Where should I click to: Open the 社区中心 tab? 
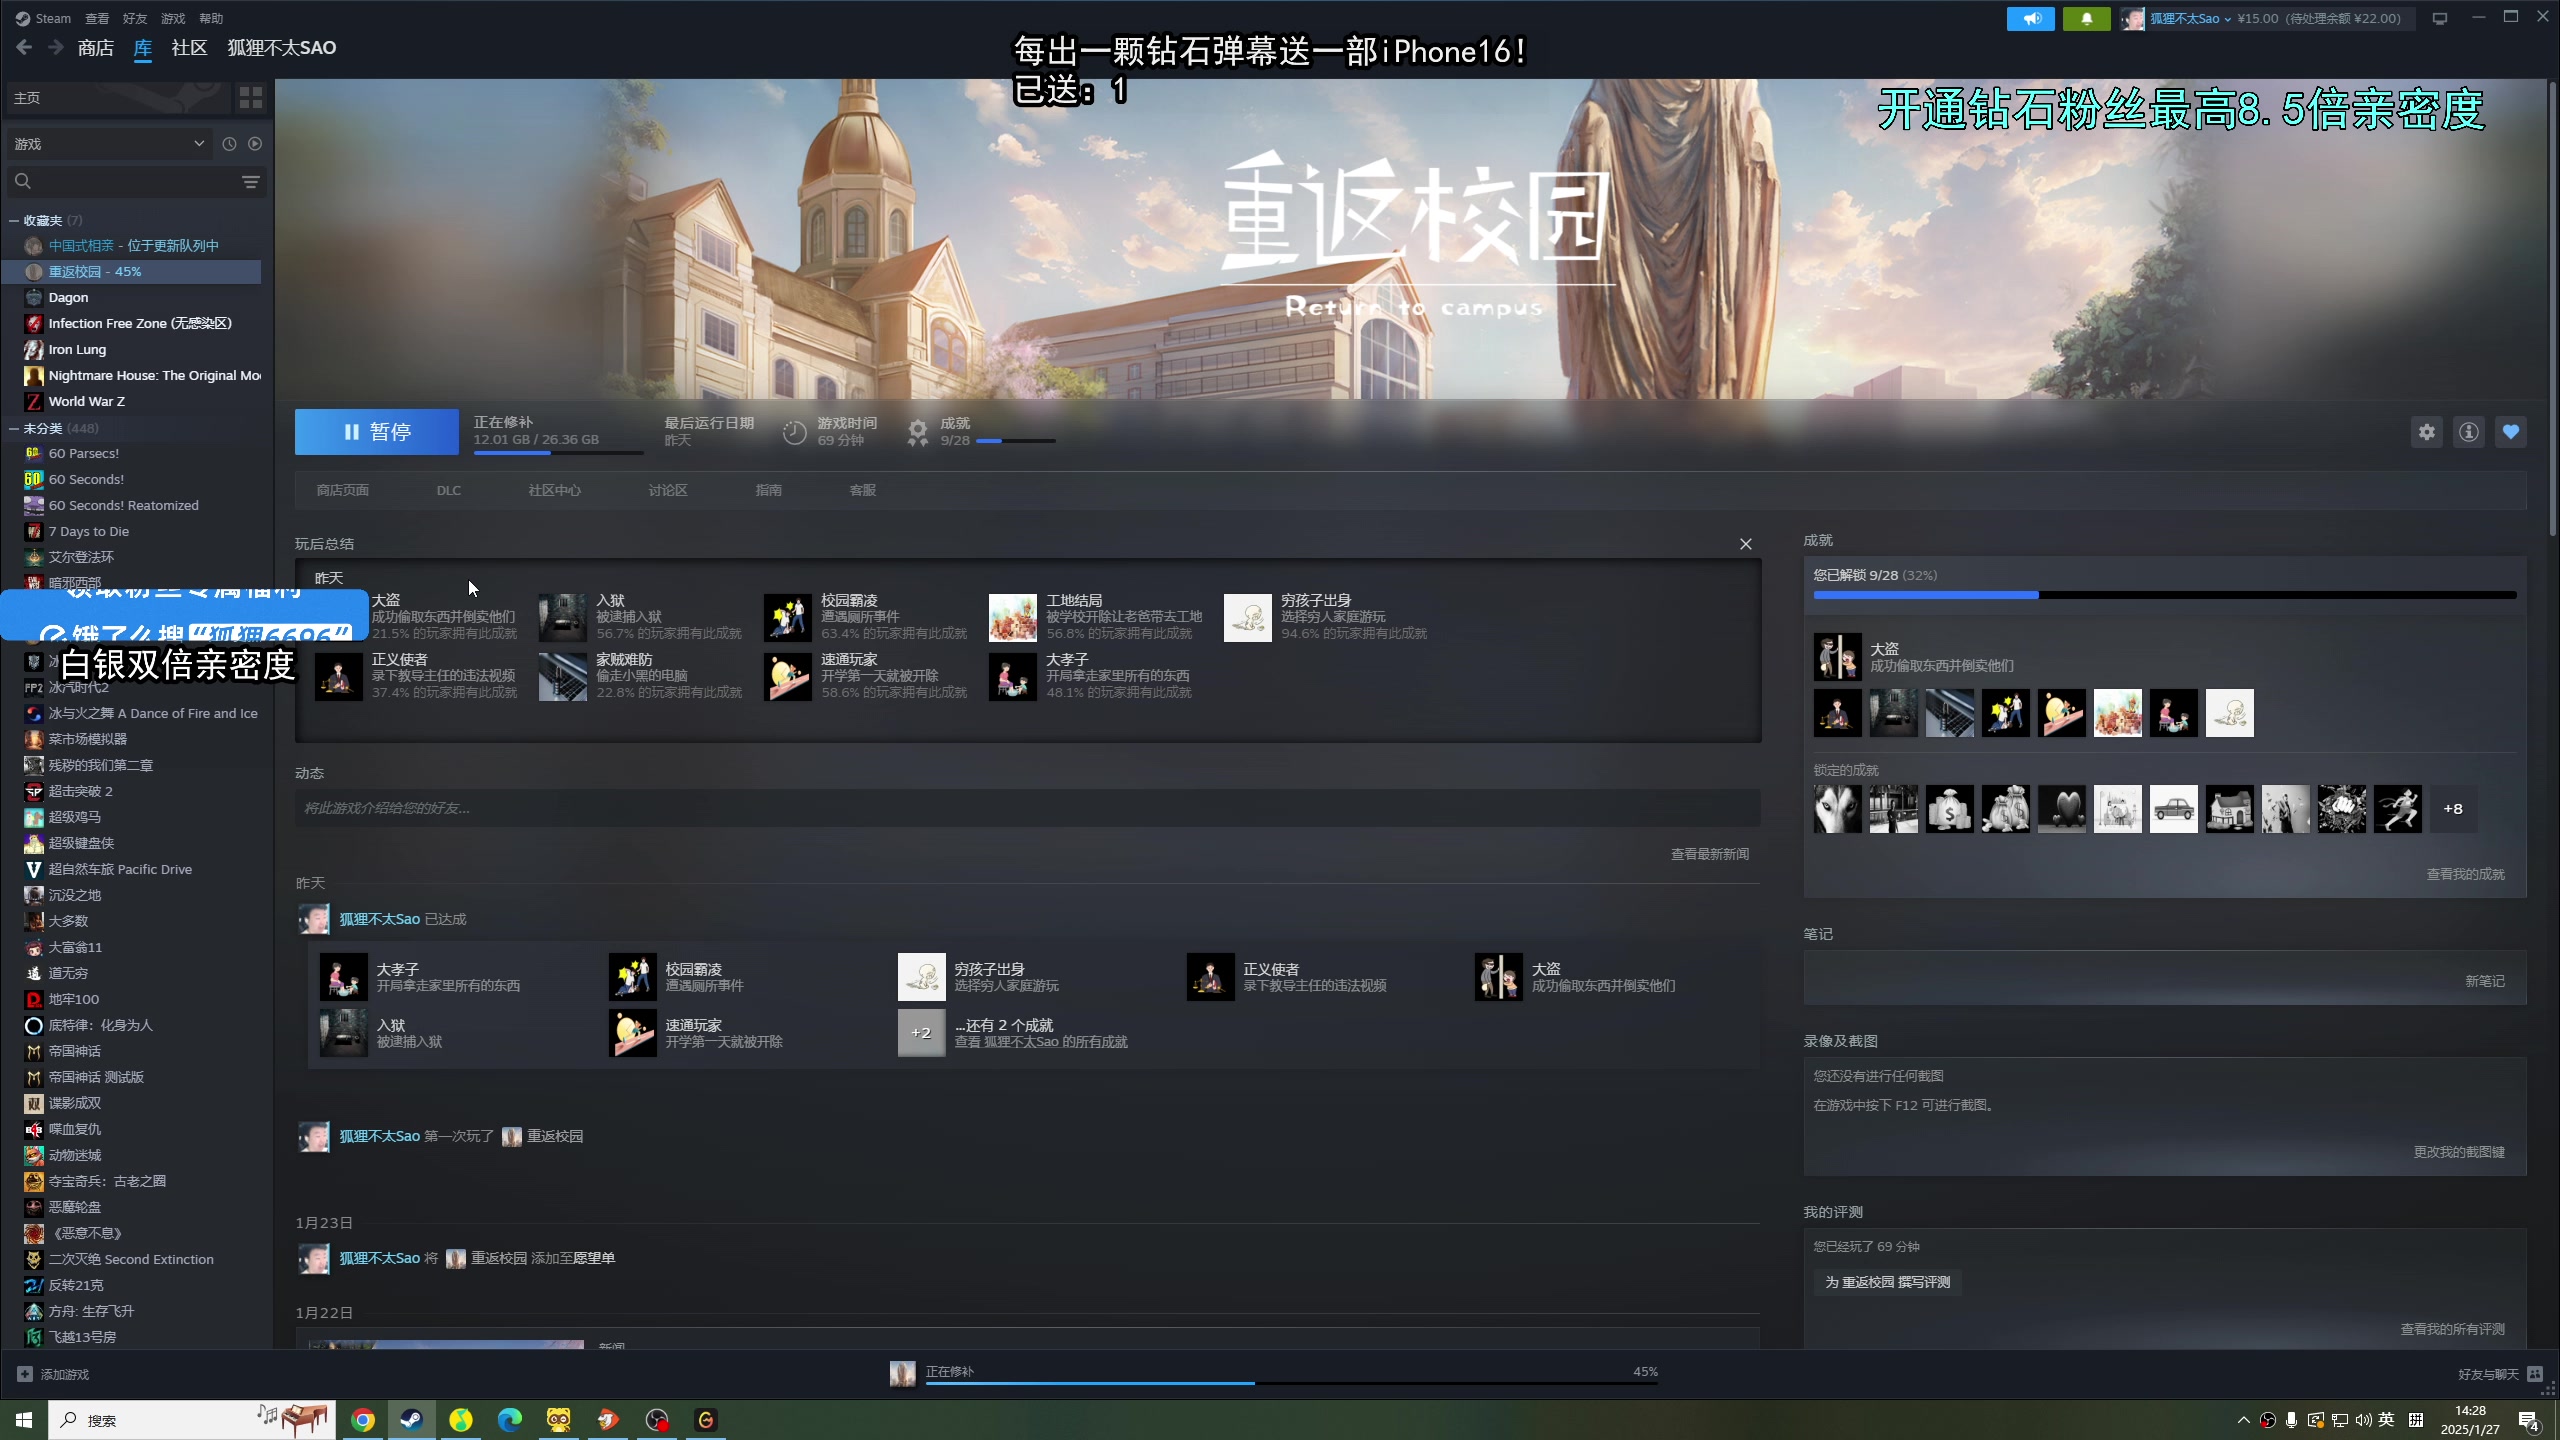tap(555, 490)
